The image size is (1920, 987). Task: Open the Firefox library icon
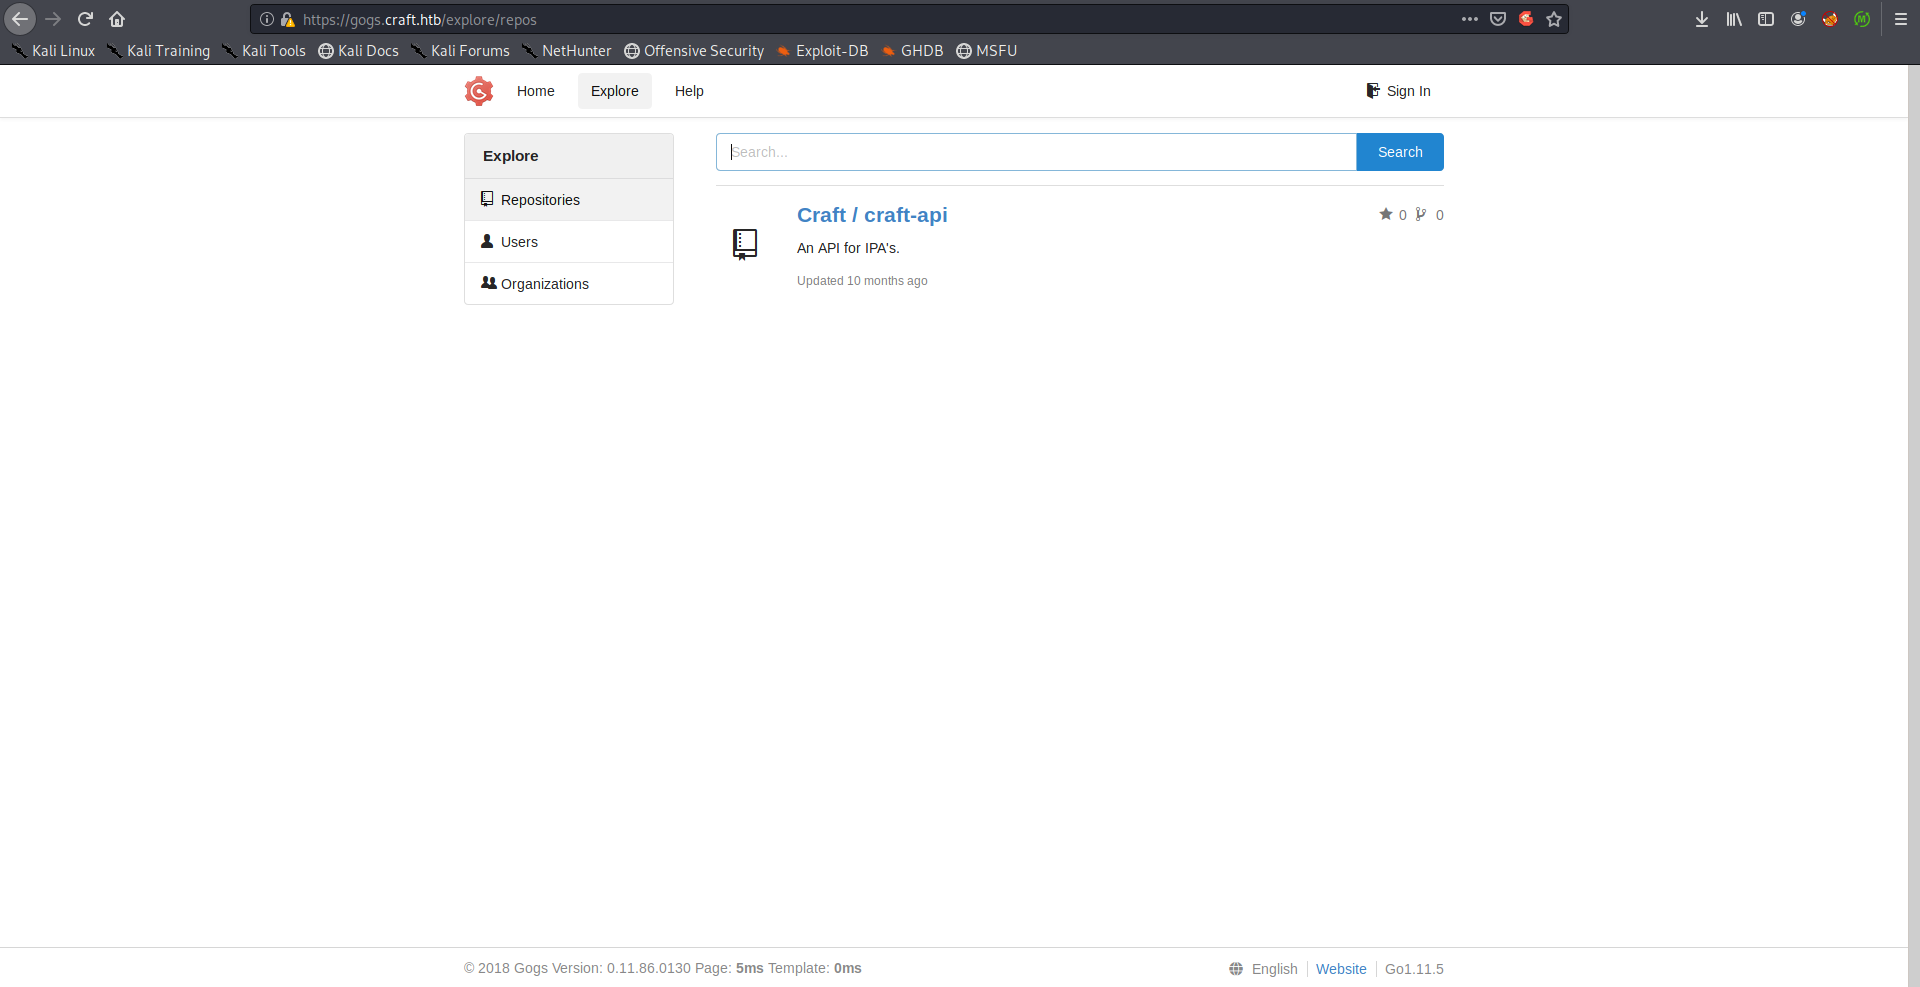click(x=1733, y=19)
